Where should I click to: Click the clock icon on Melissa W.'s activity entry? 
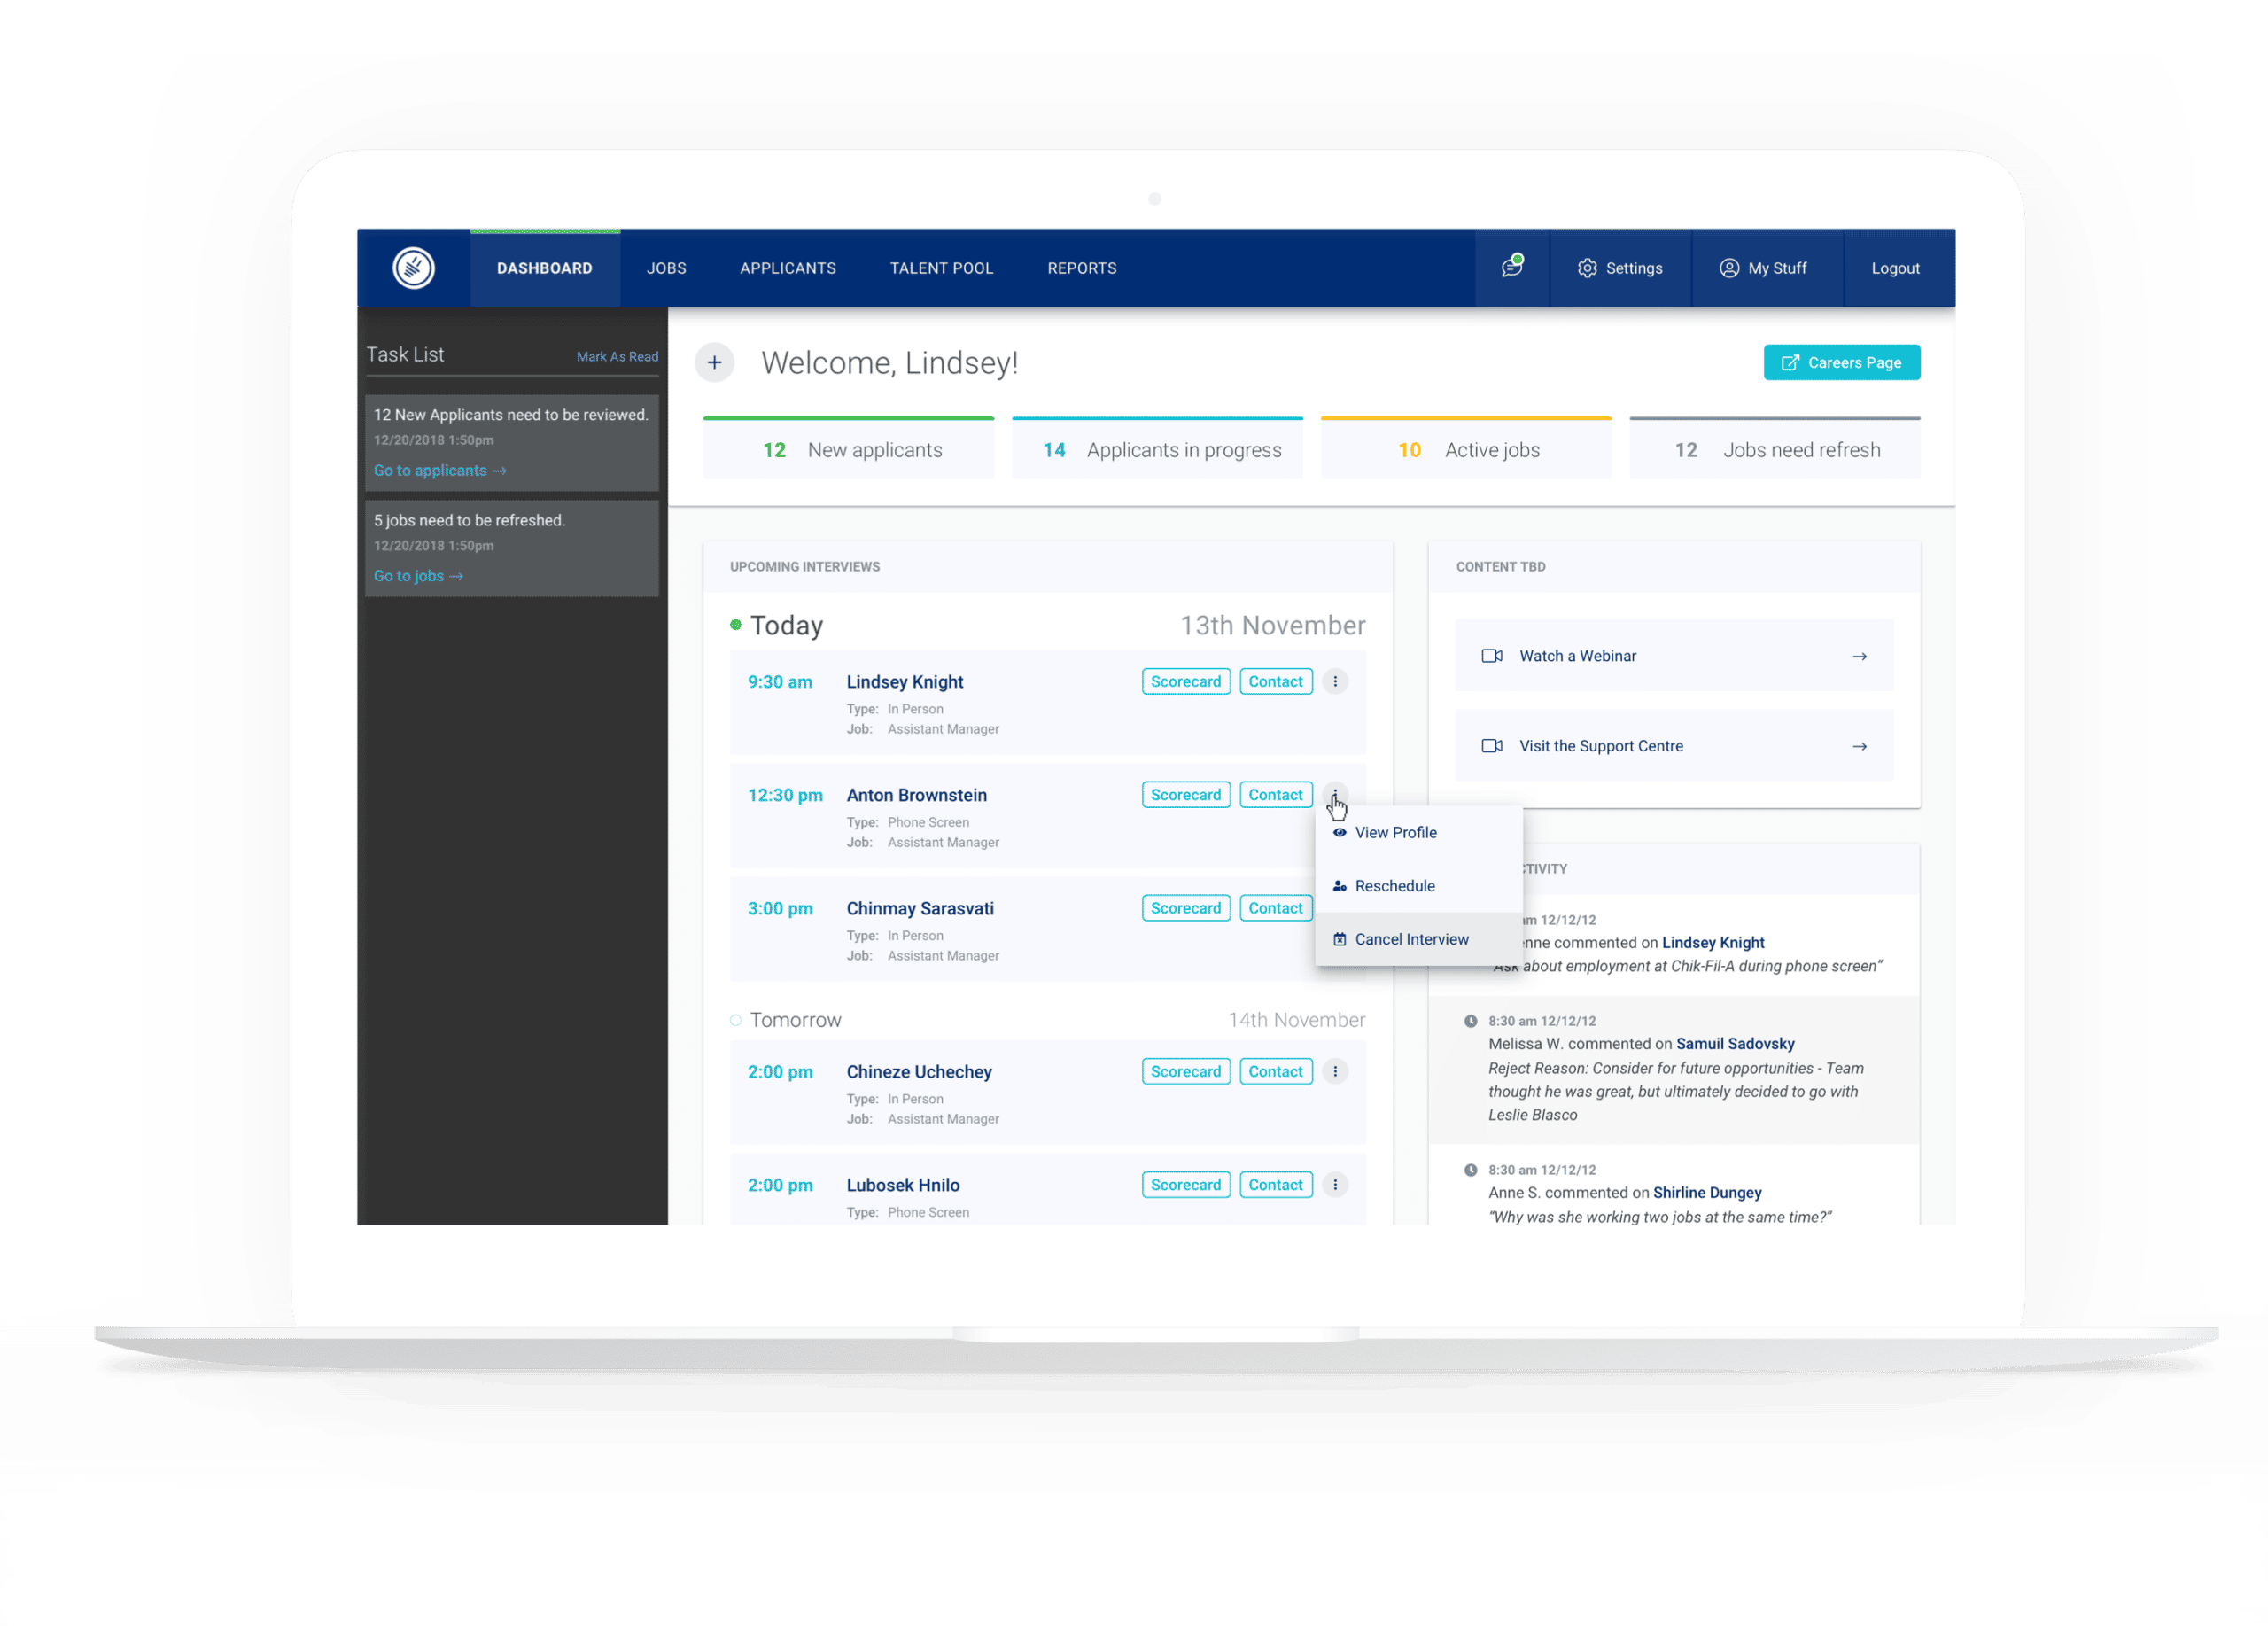(1470, 1020)
